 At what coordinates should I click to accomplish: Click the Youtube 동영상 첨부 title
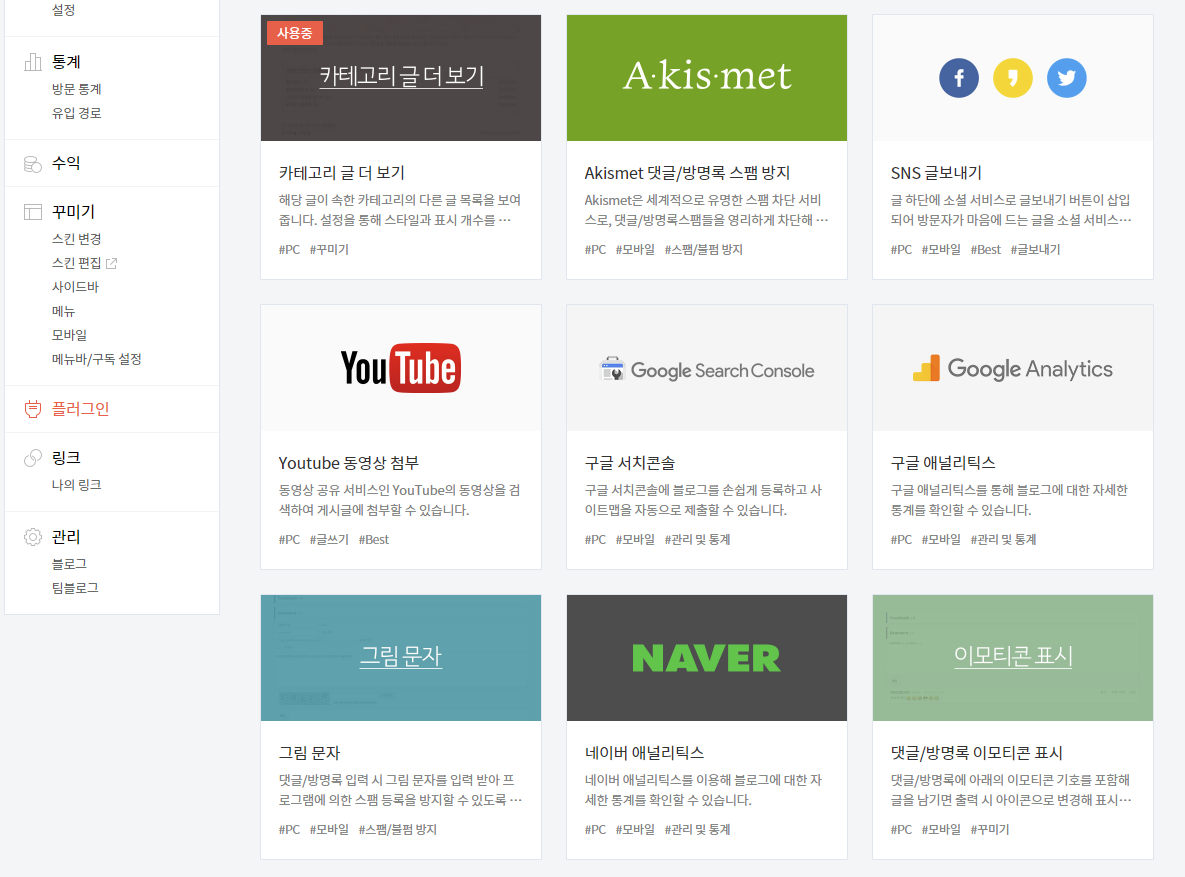(348, 463)
